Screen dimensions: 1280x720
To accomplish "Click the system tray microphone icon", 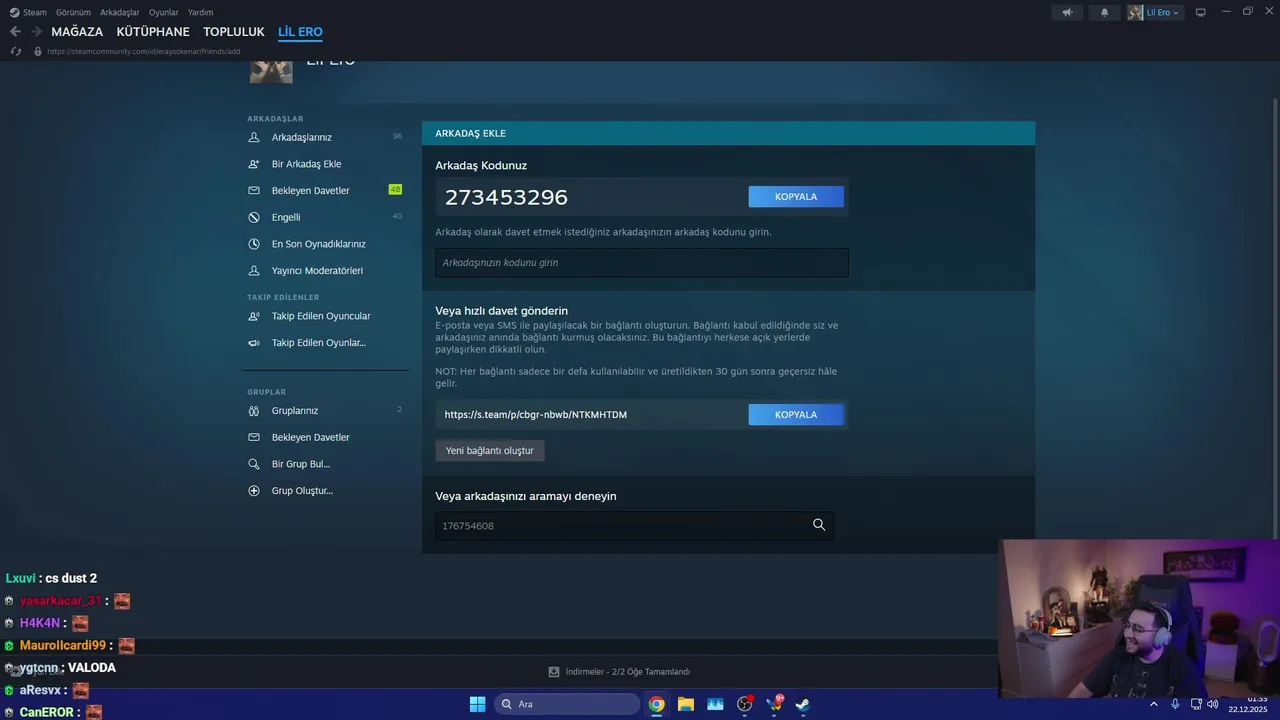I will click(1175, 704).
